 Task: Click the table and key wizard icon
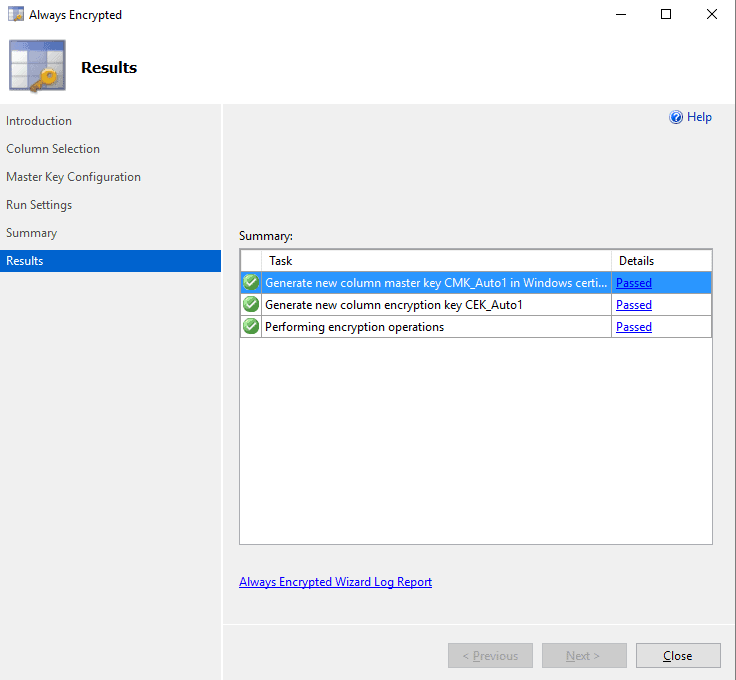(x=37, y=68)
